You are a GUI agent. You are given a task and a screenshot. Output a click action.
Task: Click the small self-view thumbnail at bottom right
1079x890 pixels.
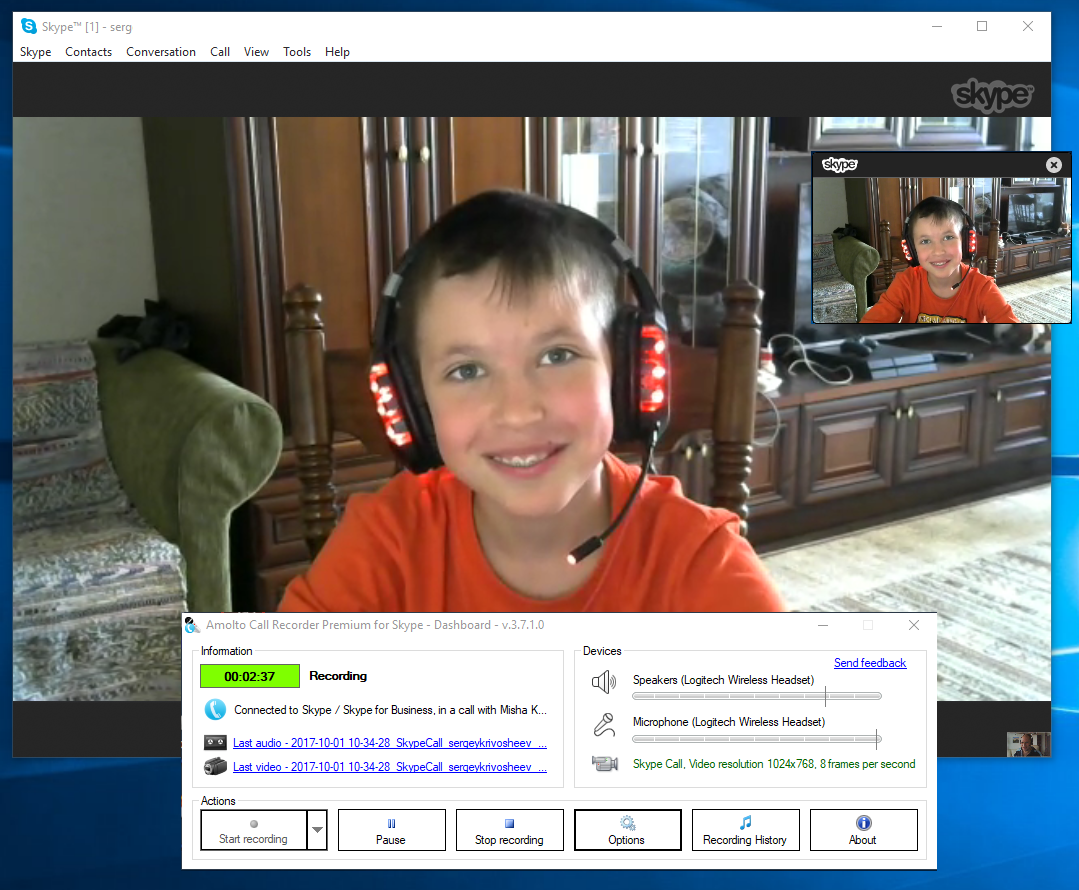point(1028,744)
